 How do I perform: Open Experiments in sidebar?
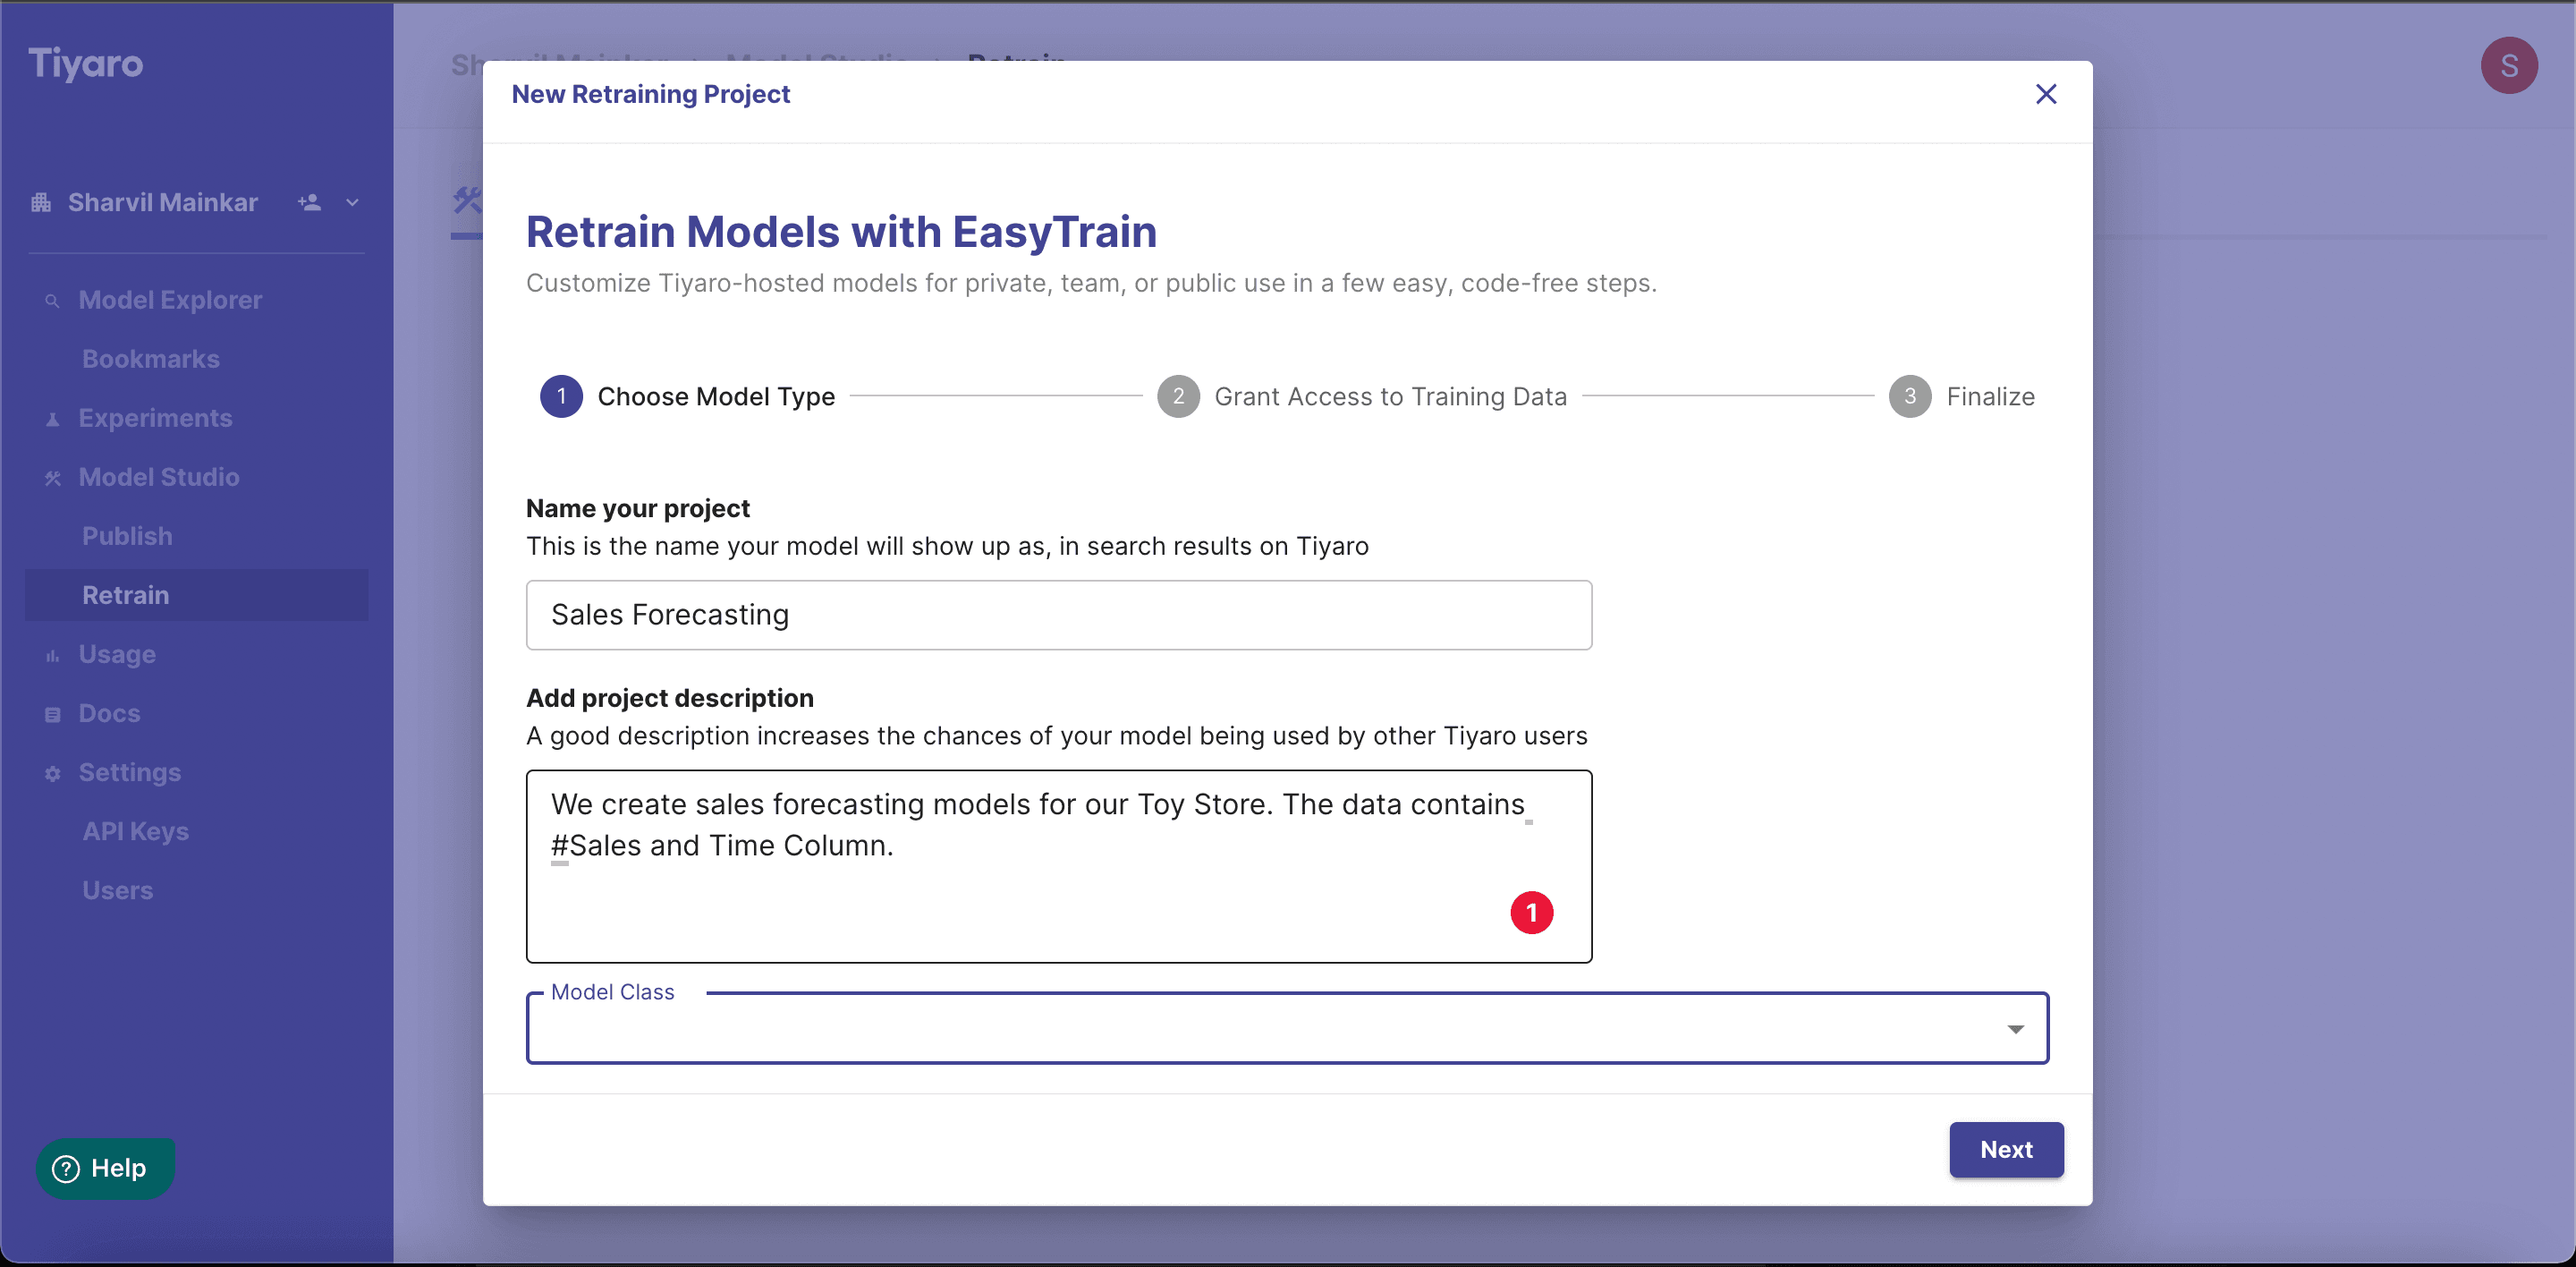click(155, 418)
